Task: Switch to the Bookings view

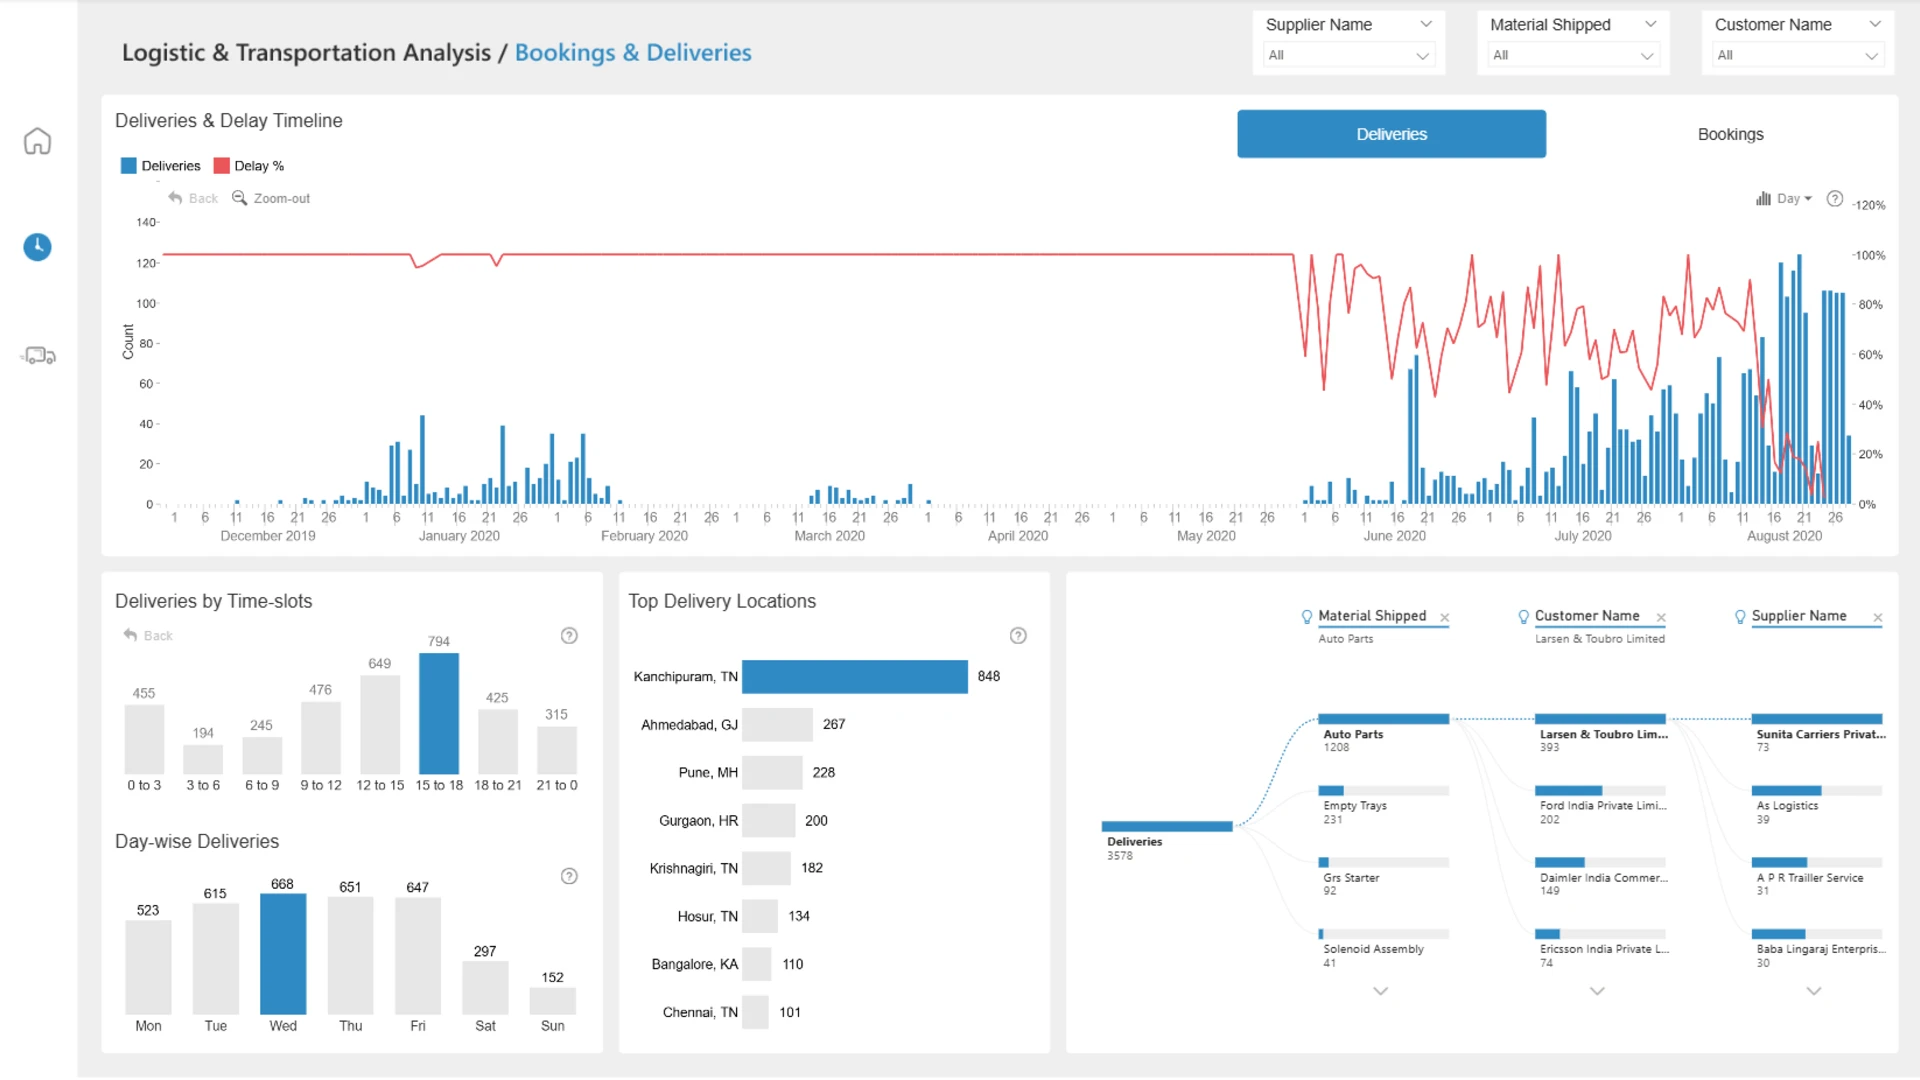Action: [1730, 134]
